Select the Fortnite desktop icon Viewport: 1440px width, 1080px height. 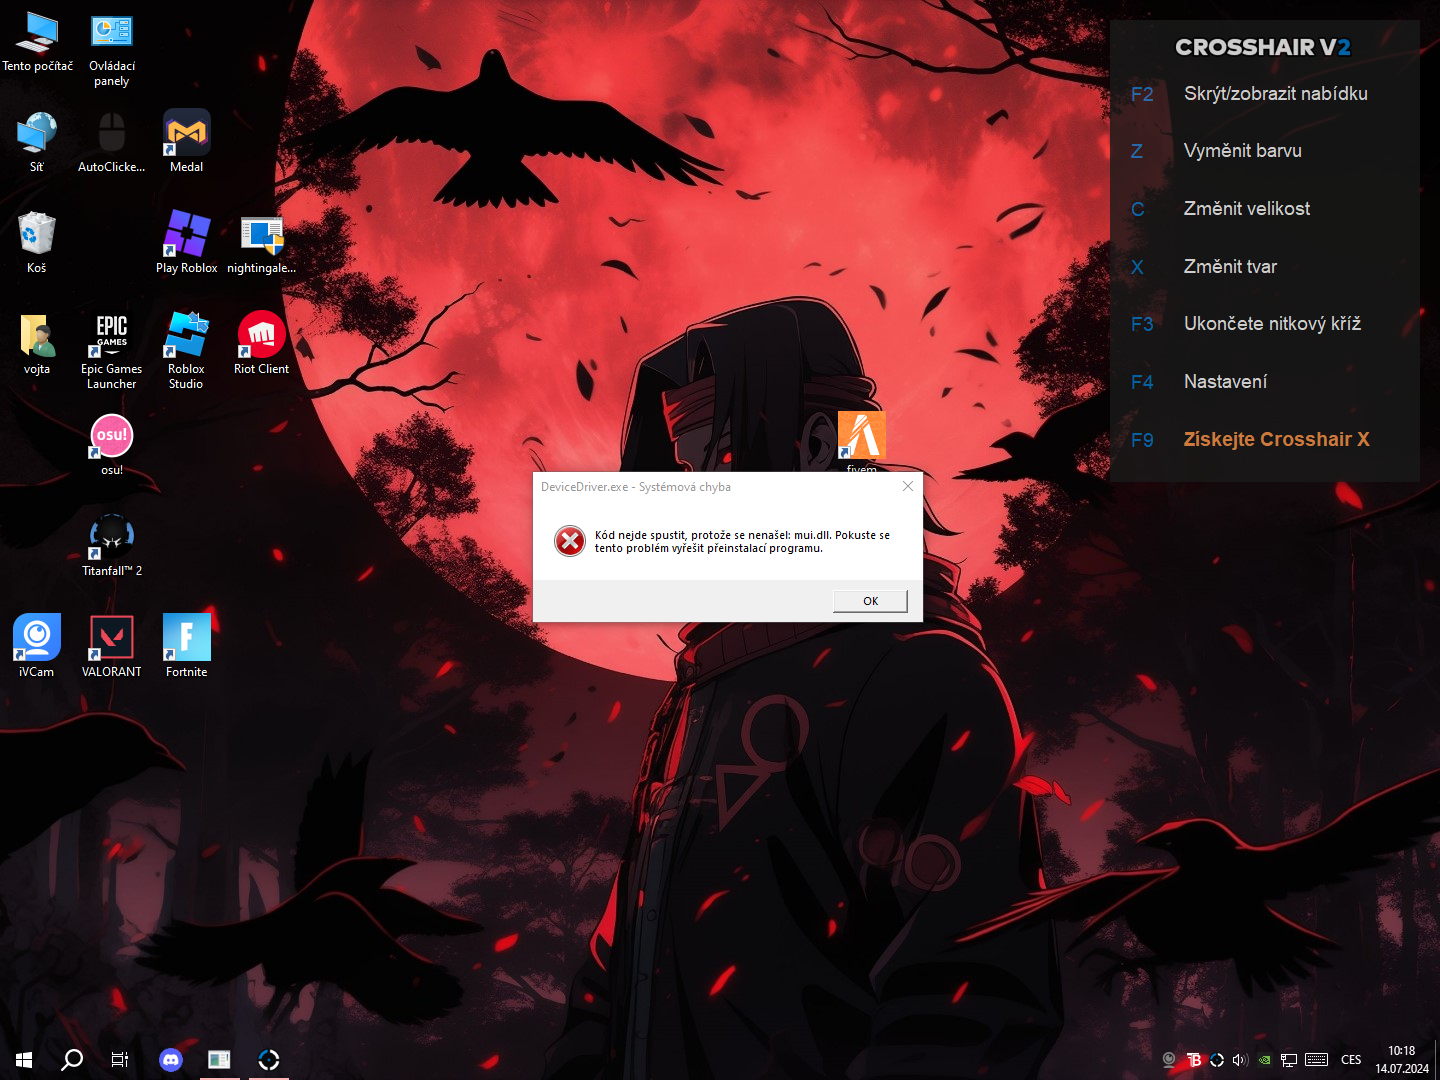(187, 647)
